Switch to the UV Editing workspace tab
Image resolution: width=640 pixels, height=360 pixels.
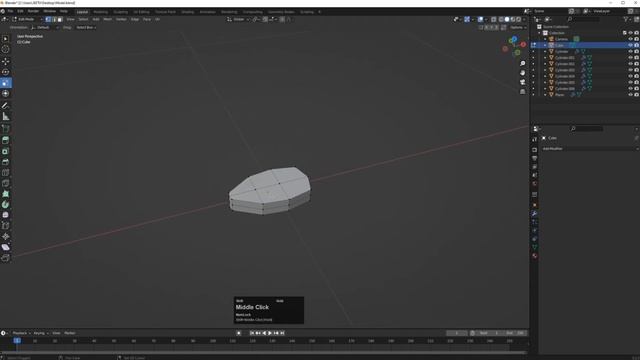tap(141, 12)
